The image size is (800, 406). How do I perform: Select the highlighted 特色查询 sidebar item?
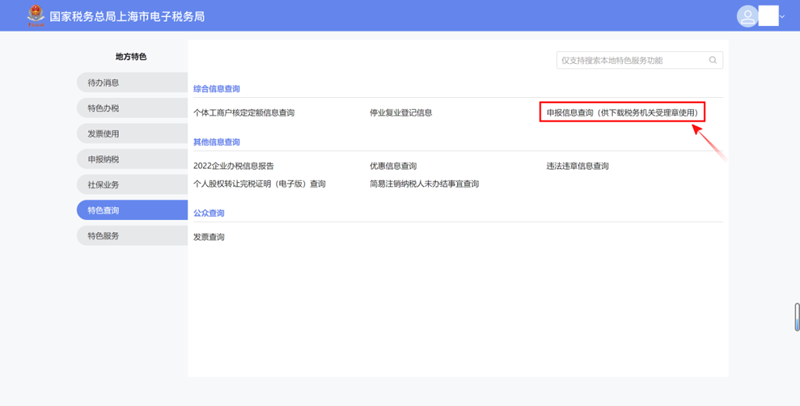[x=132, y=210]
